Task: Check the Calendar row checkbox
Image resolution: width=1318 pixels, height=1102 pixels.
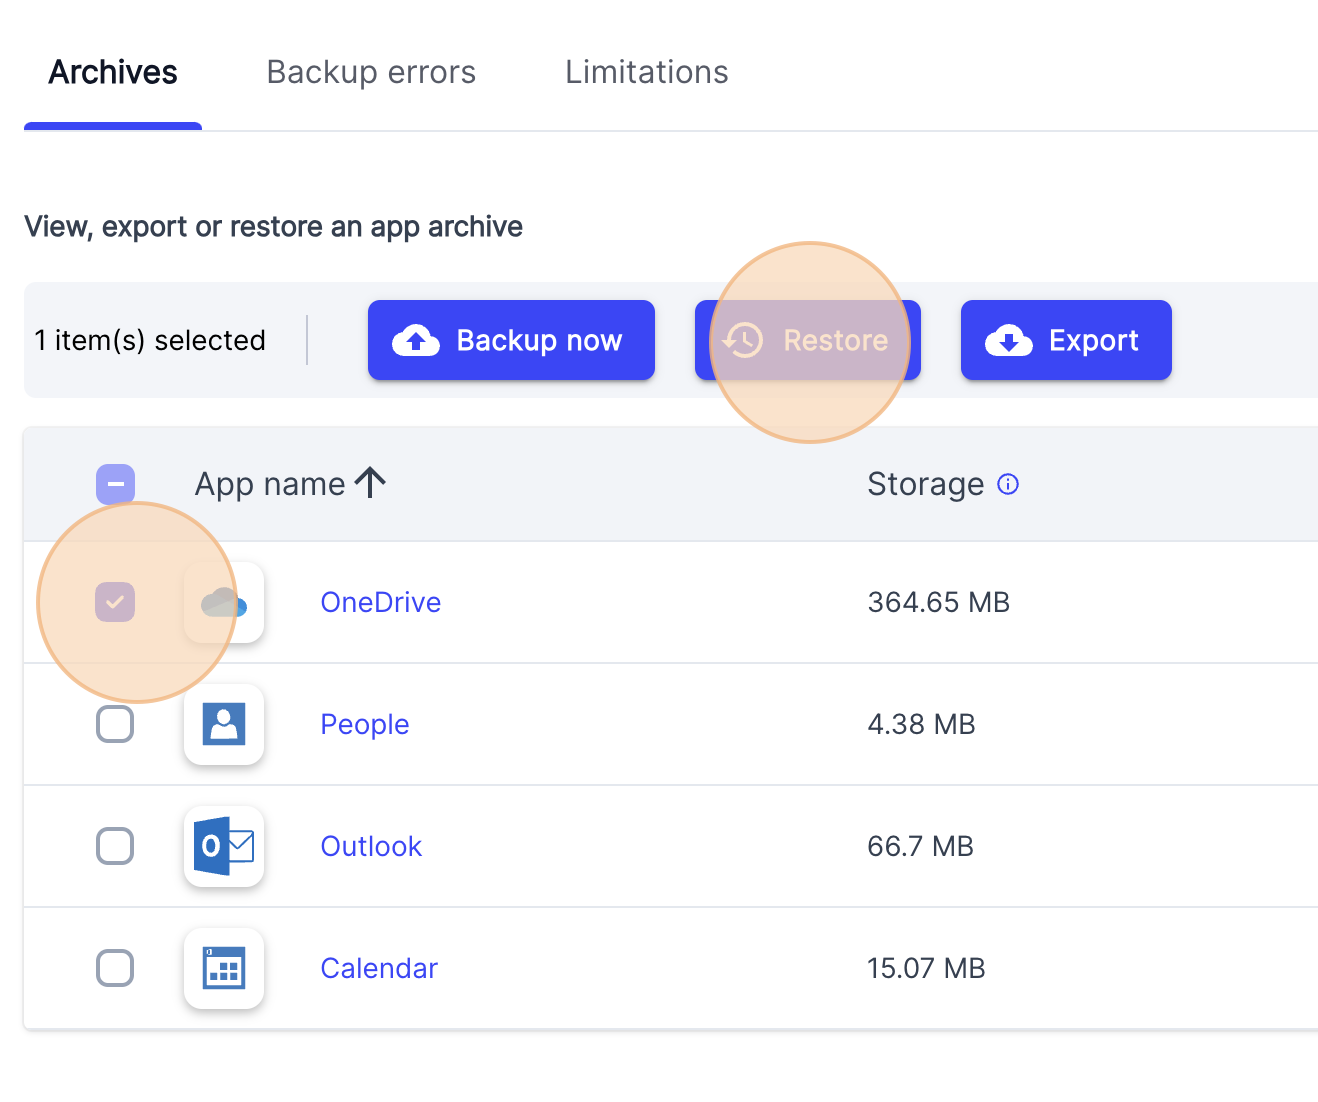Action: pos(115,968)
